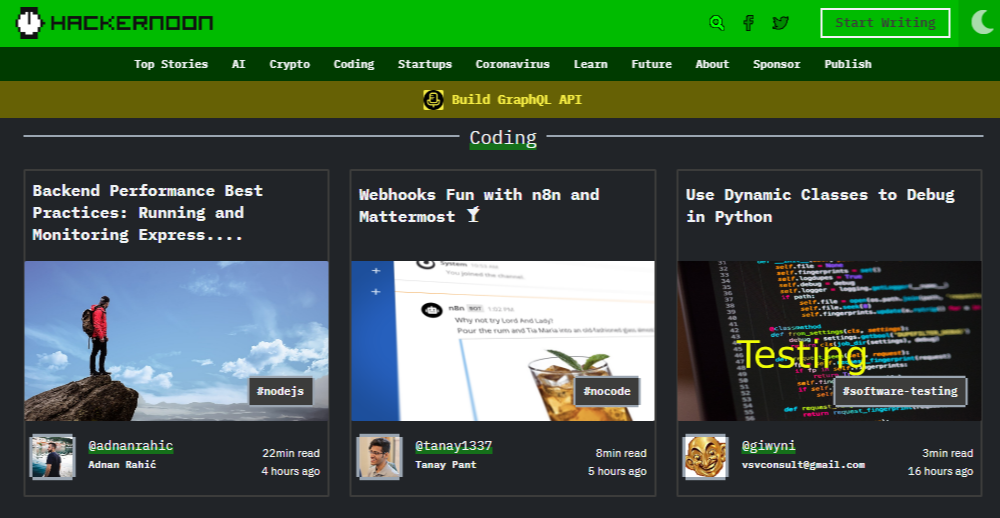
Task: Open the Startups menu item
Action: coord(425,64)
